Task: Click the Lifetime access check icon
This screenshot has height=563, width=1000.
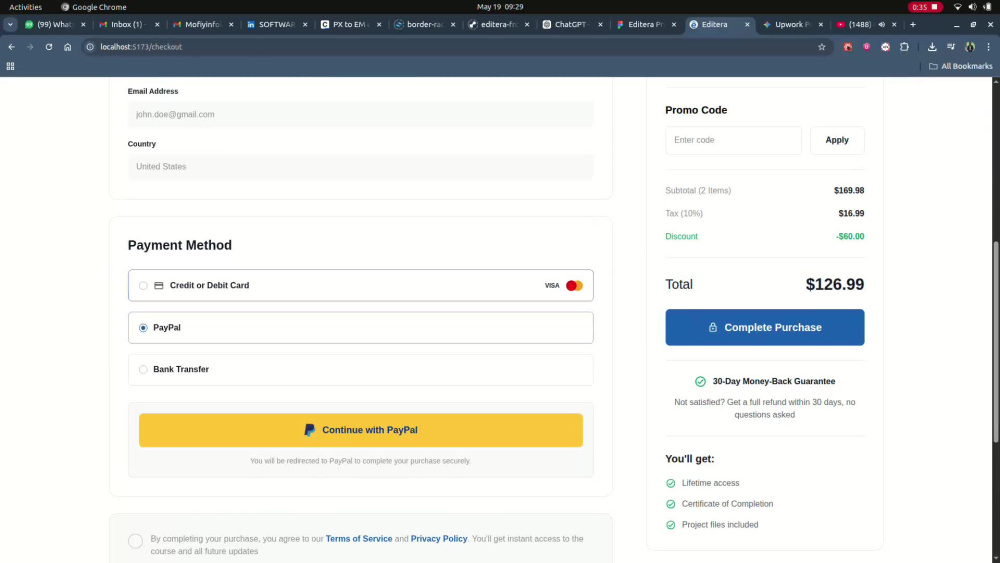Action: click(670, 483)
